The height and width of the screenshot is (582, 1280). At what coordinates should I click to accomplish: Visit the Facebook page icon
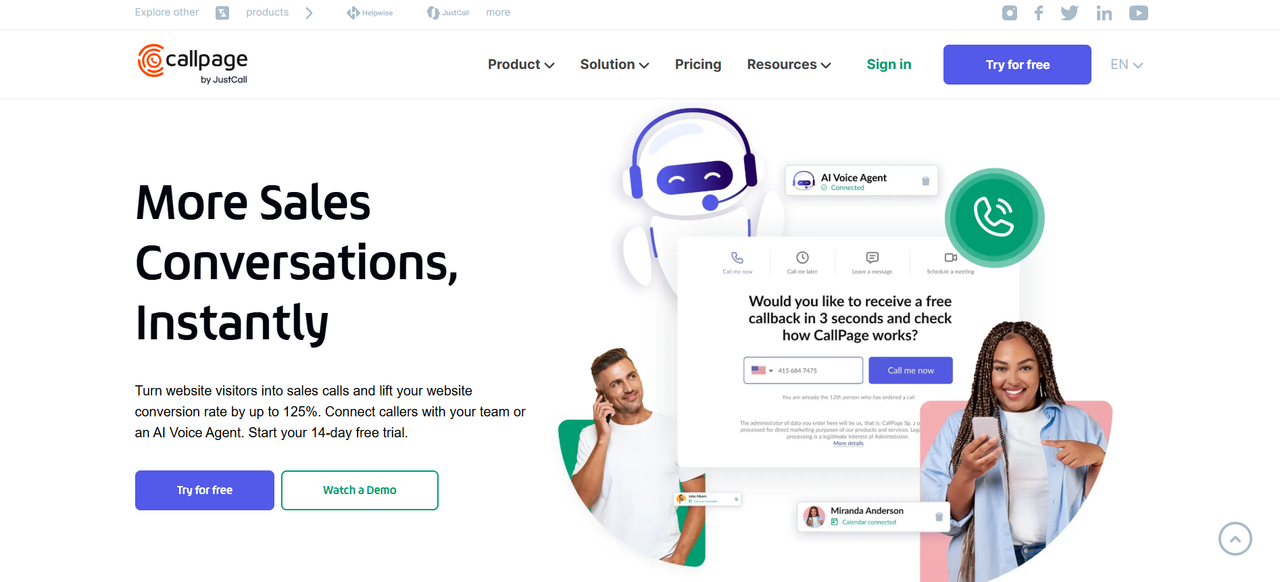click(1039, 13)
